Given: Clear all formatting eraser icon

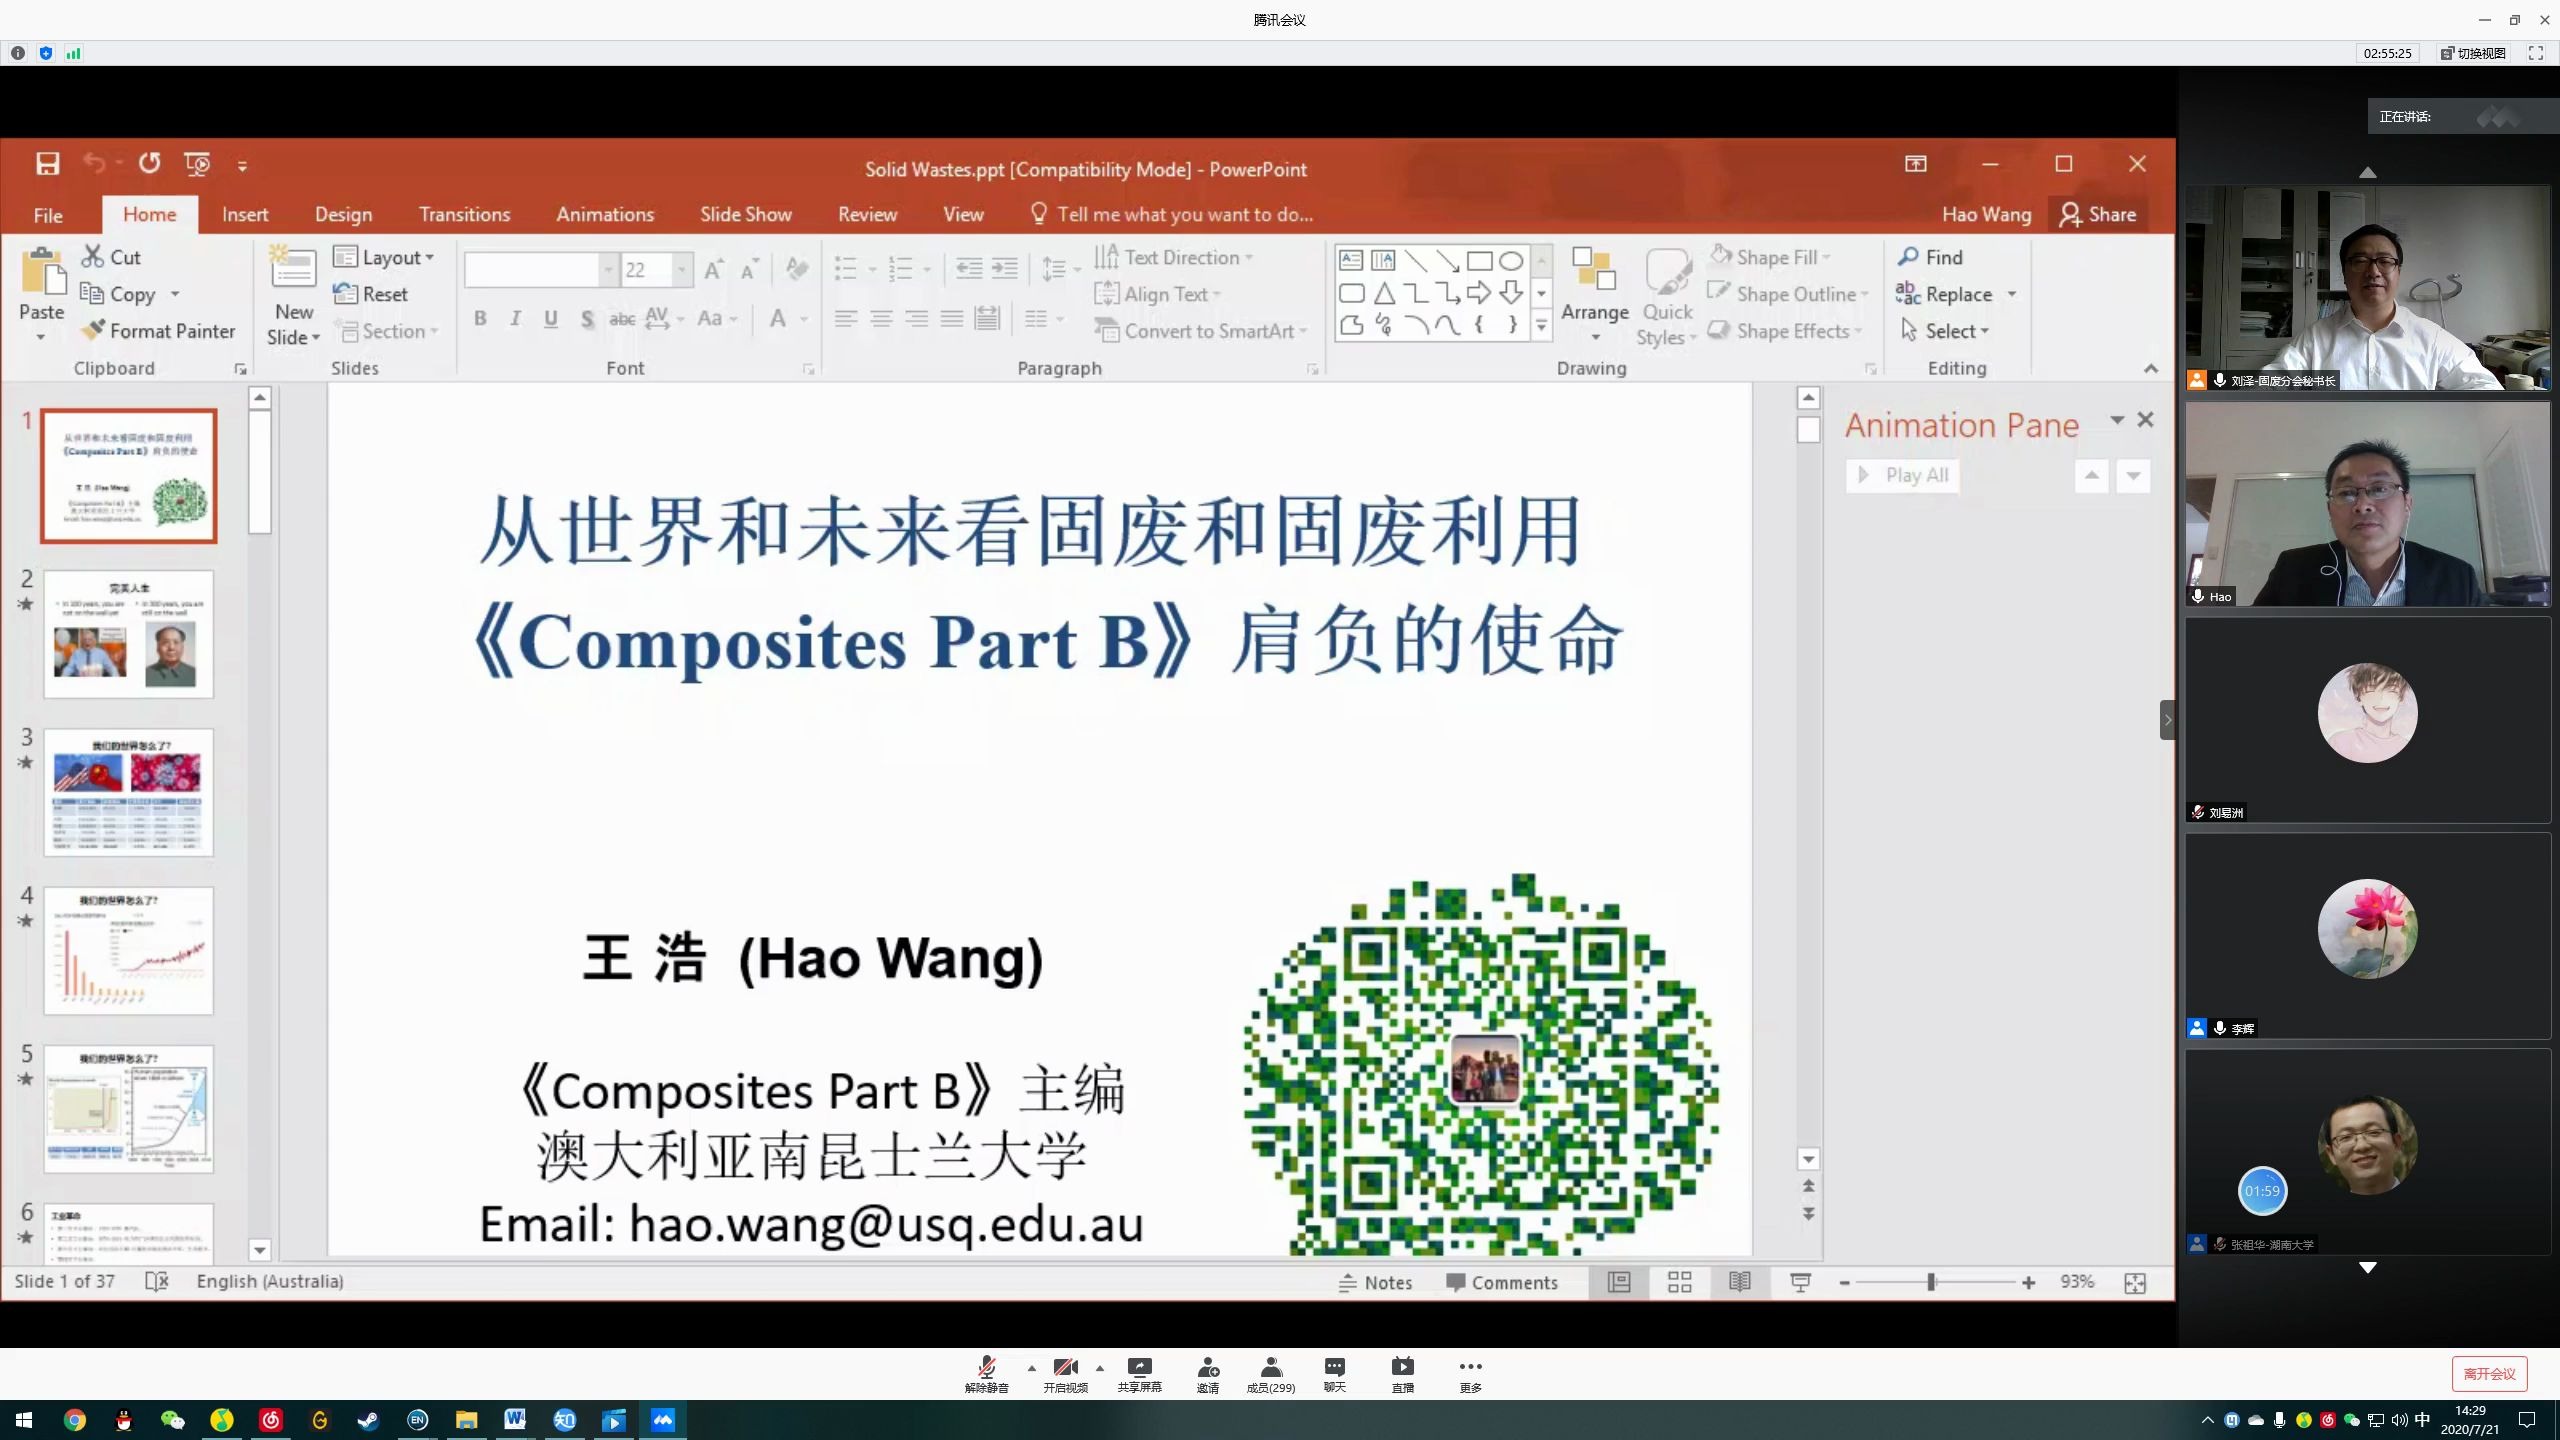Looking at the screenshot, I should (x=797, y=268).
